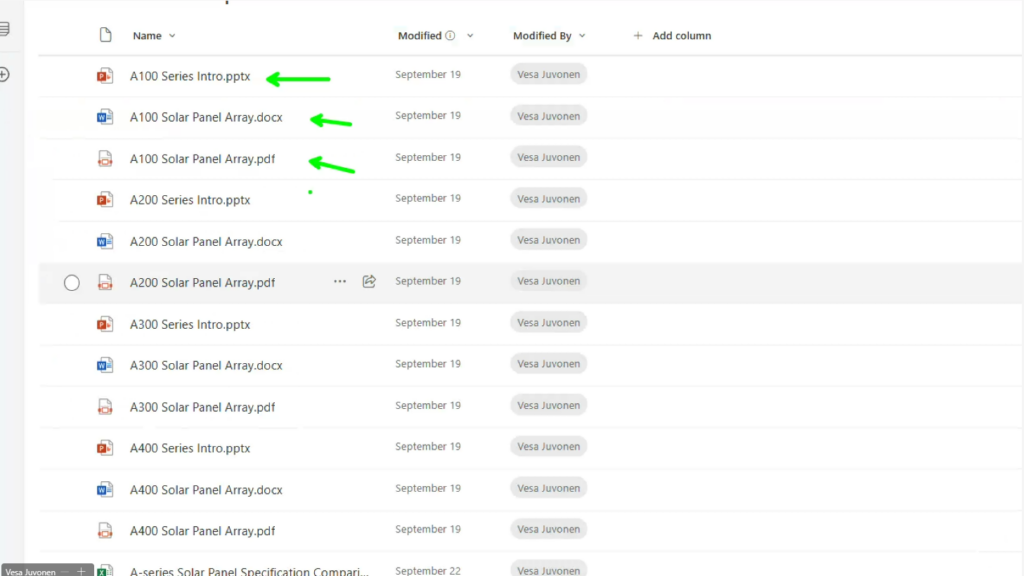Click Word icon of A100 Solar Panel Array.docx
The height and width of the screenshot is (576, 1024).
pyautogui.click(x=104, y=117)
